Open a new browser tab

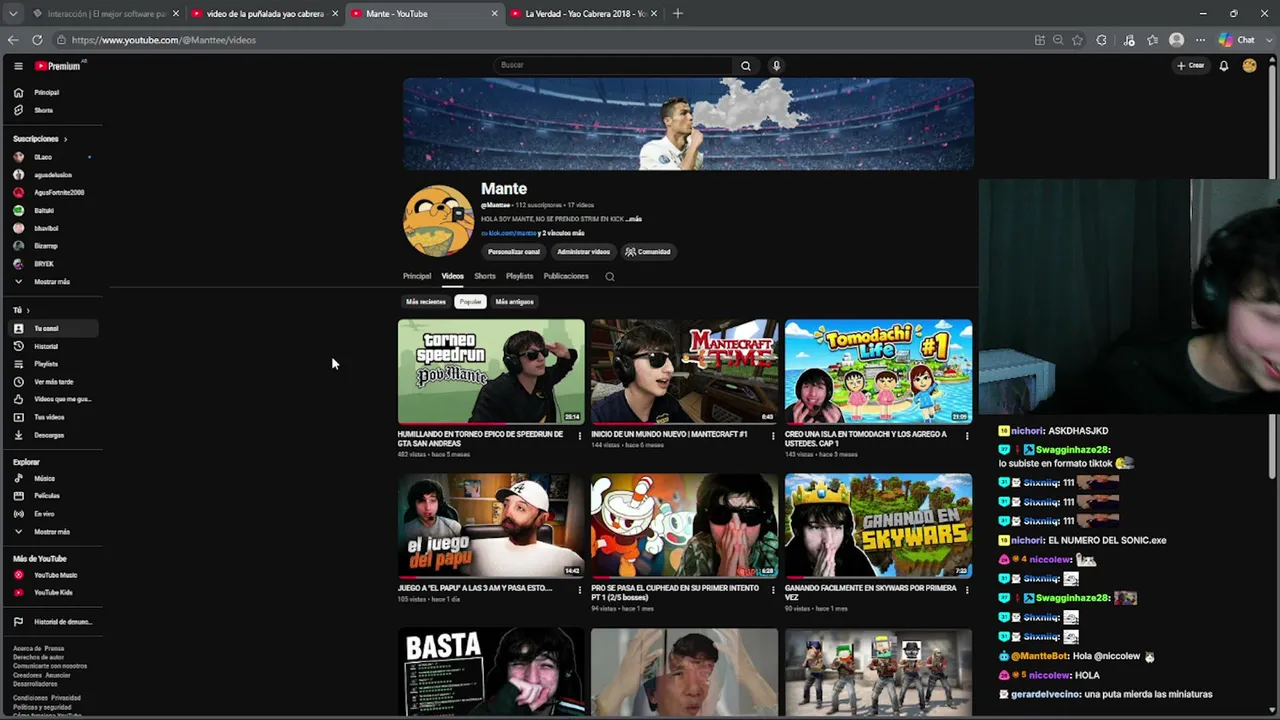point(677,14)
